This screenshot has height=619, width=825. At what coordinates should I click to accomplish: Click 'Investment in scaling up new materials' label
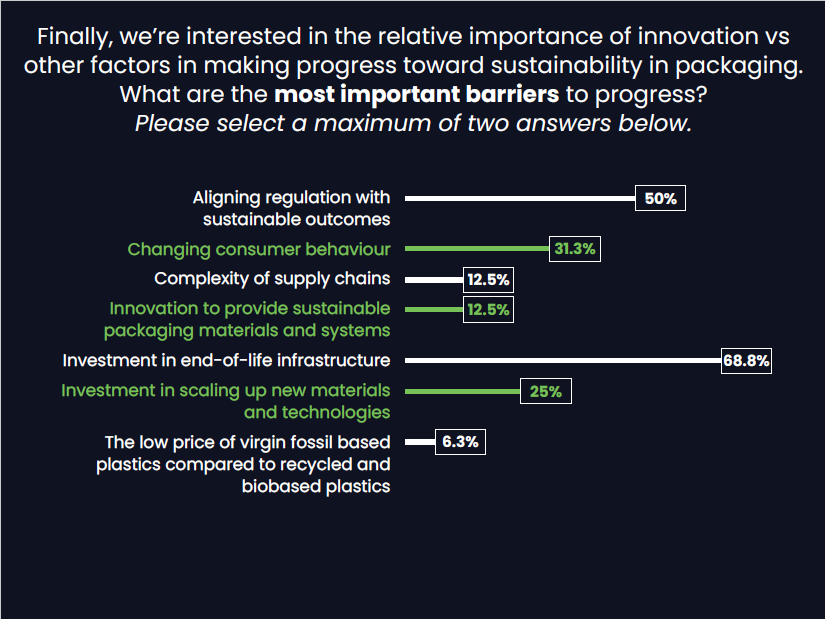click(x=226, y=401)
